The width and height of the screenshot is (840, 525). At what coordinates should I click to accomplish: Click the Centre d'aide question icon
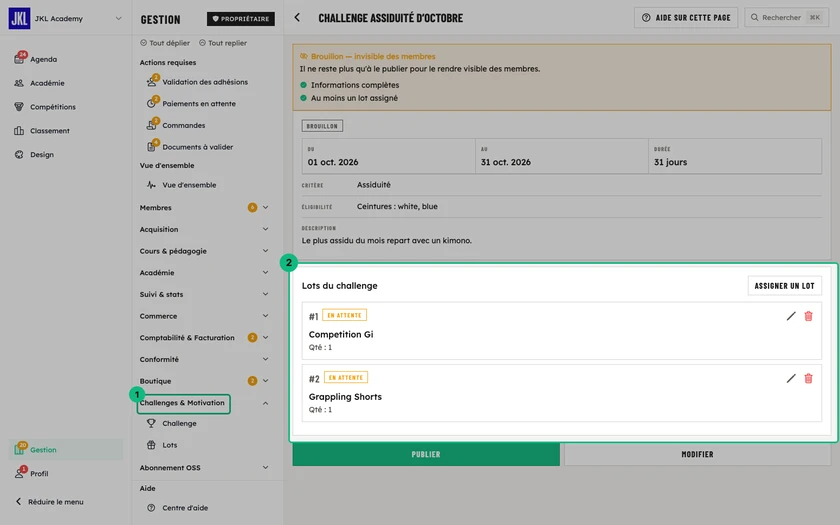[151, 508]
